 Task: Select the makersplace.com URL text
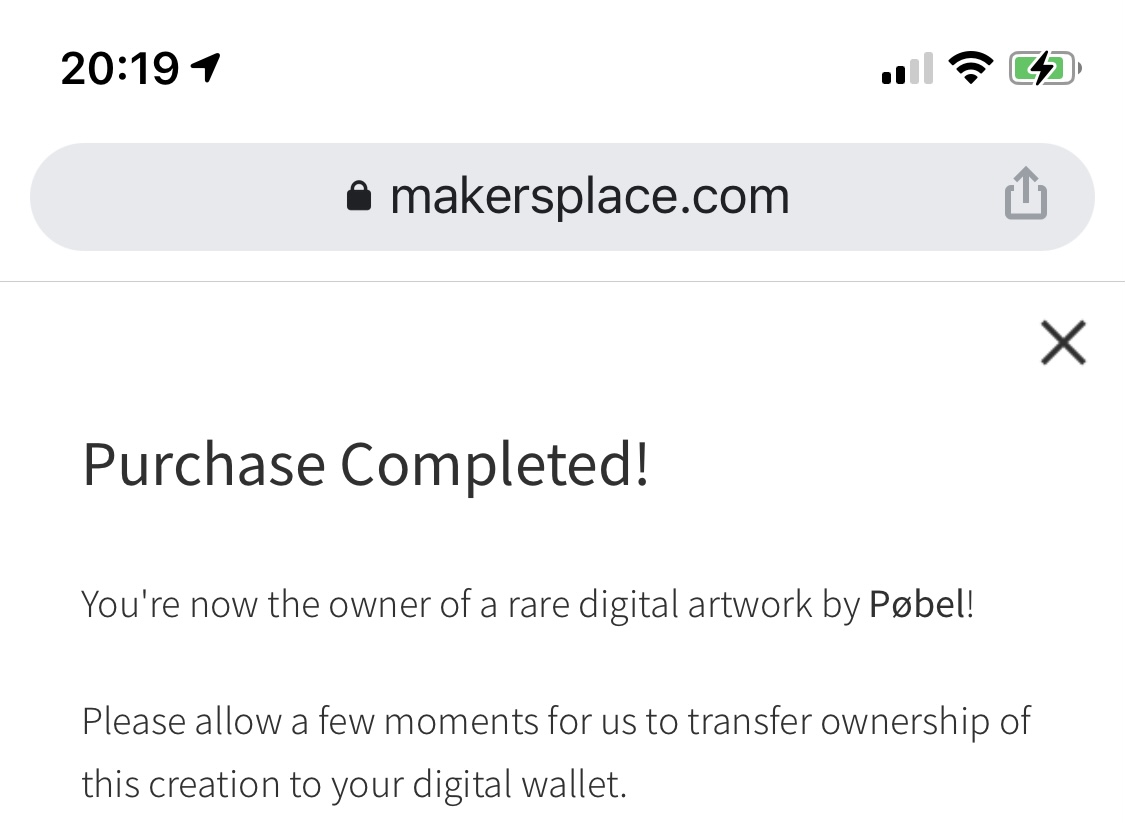[x=589, y=196]
